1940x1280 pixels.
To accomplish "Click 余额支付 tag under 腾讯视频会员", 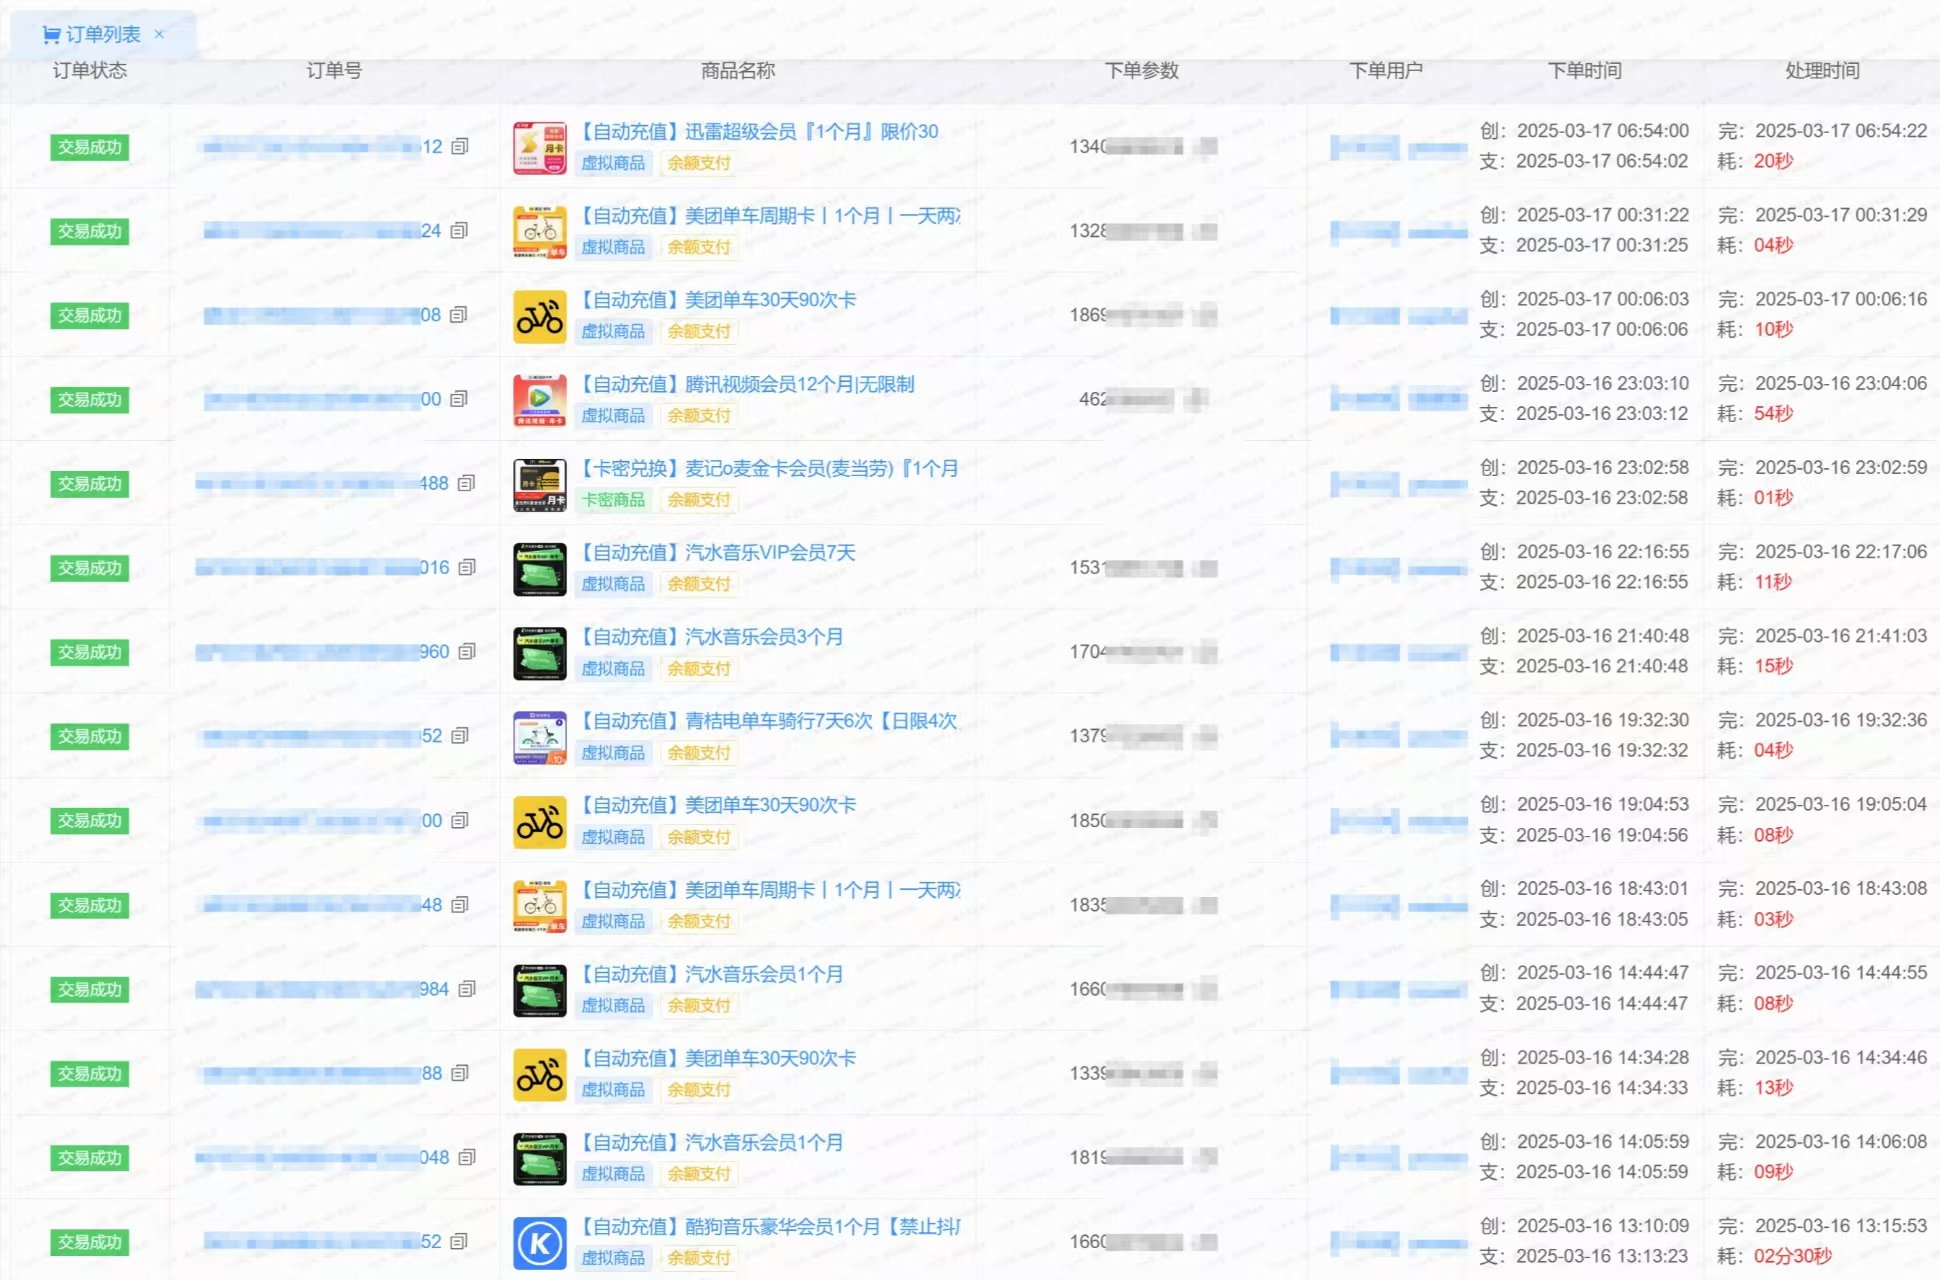I will 699,416.
